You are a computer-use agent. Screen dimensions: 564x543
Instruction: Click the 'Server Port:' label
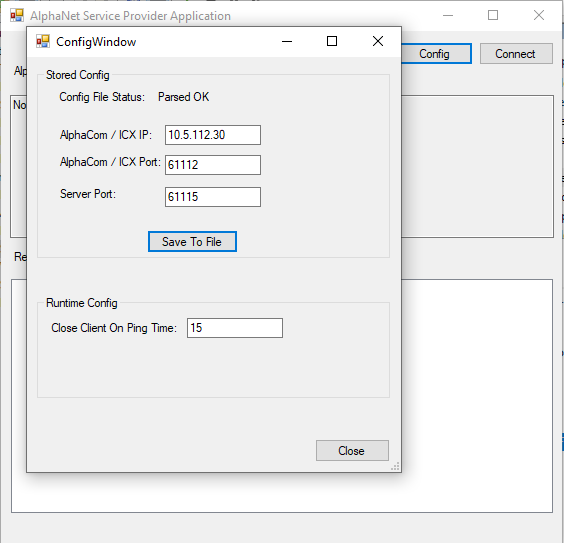(88, 194)
